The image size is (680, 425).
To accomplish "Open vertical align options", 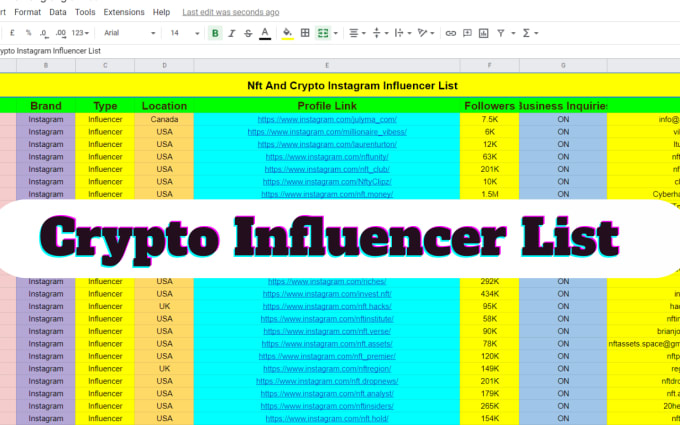I will (381, 33).
